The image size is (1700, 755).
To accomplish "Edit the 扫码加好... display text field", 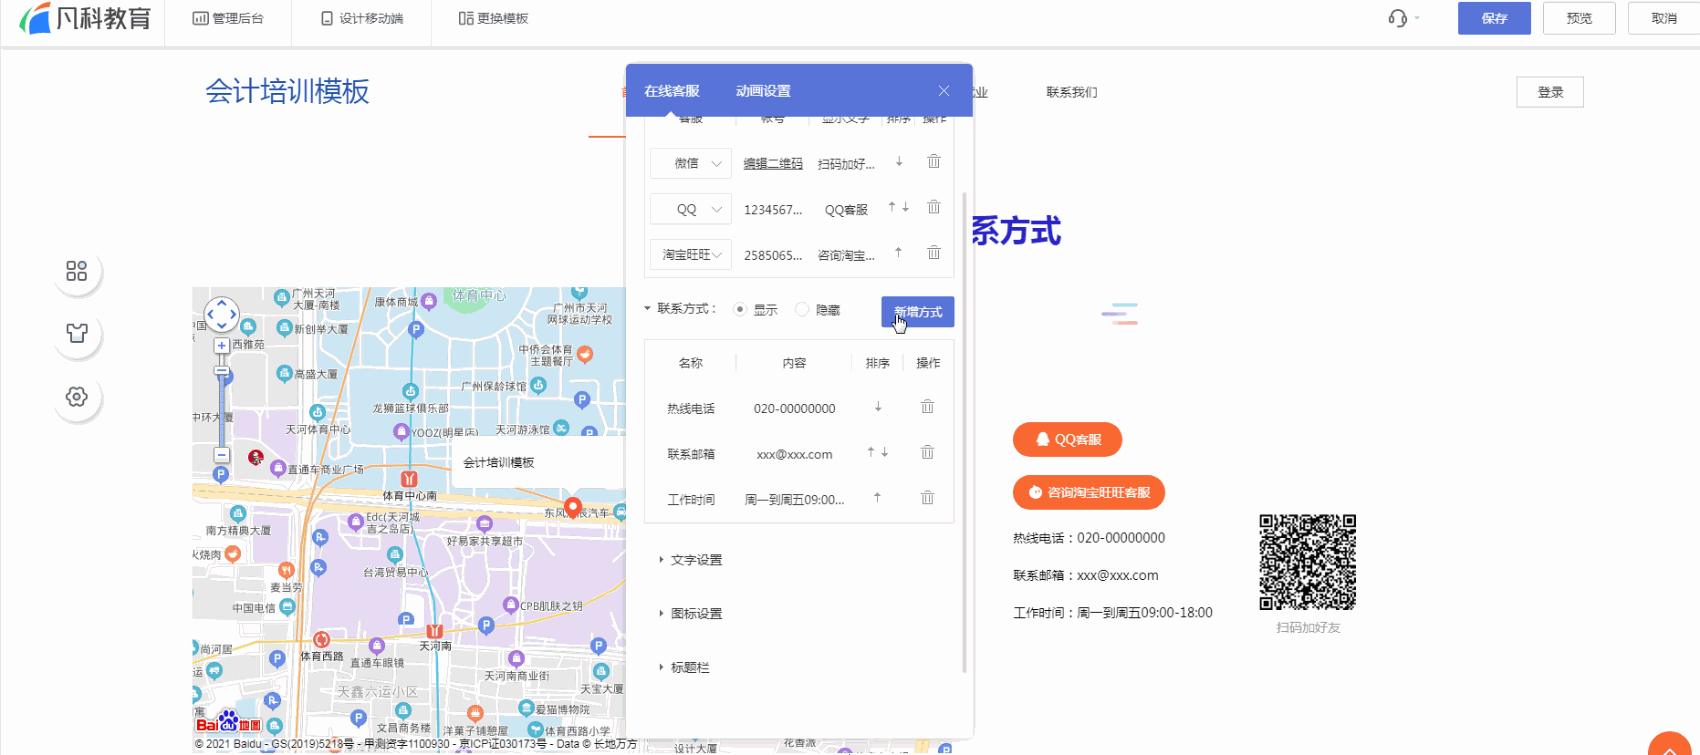I will coord(846,164).
